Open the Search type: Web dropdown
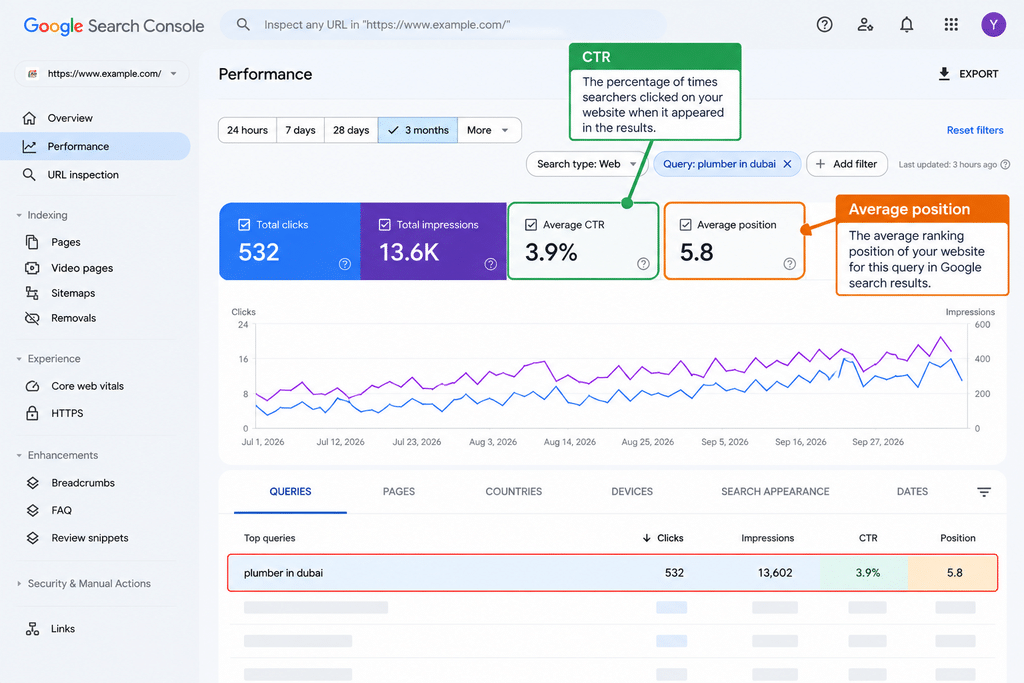 click(586, 164)
